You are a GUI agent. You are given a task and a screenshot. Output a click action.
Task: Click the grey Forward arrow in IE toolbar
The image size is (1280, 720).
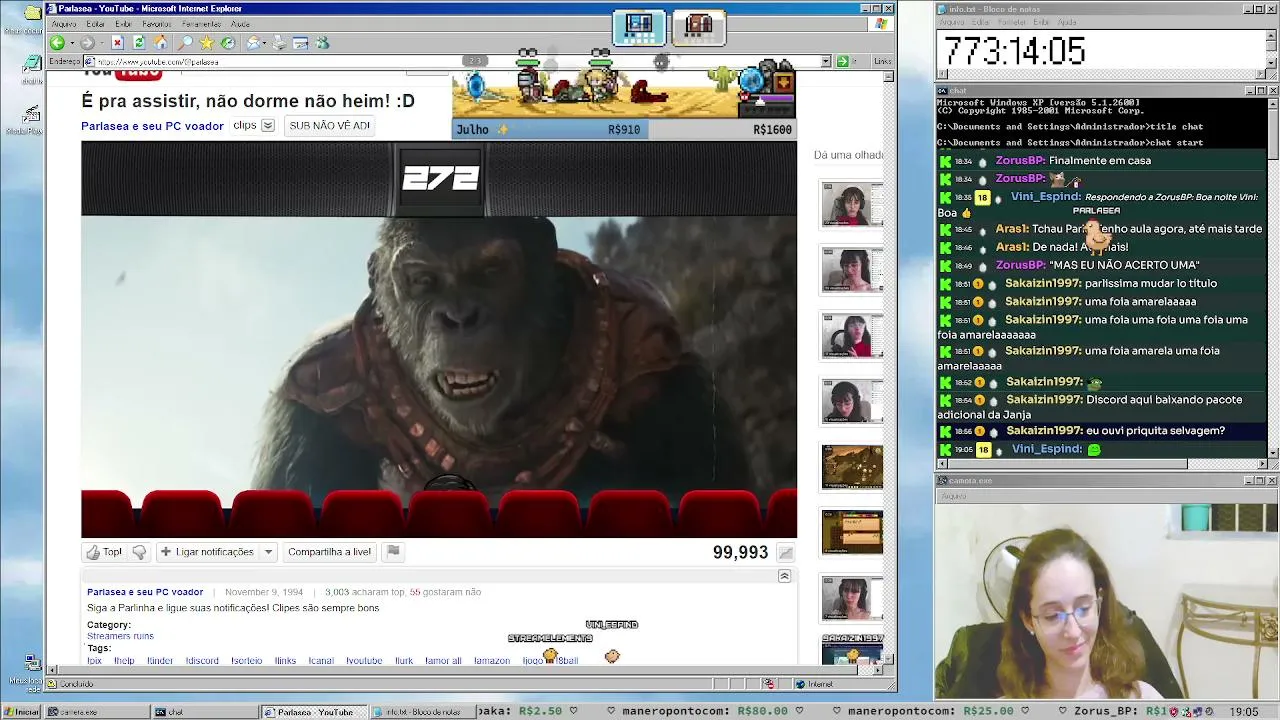pos(87,43)
